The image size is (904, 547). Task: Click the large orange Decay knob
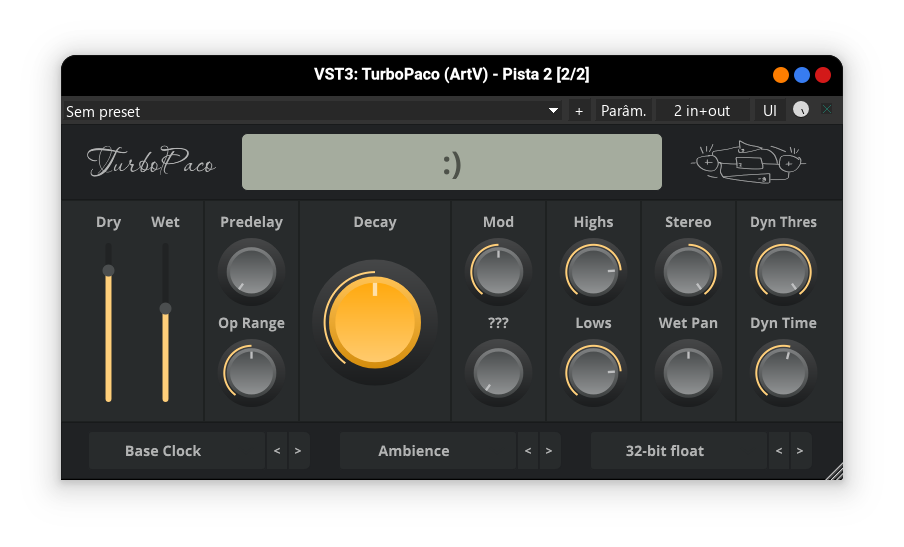(x=375, y=322)
